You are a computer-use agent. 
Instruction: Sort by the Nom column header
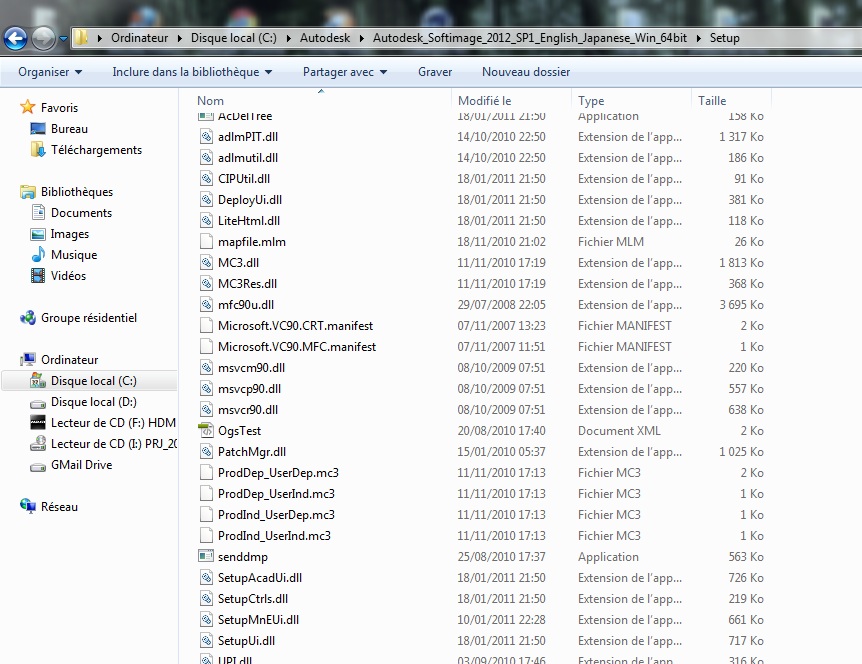click(x=210, y=101)
